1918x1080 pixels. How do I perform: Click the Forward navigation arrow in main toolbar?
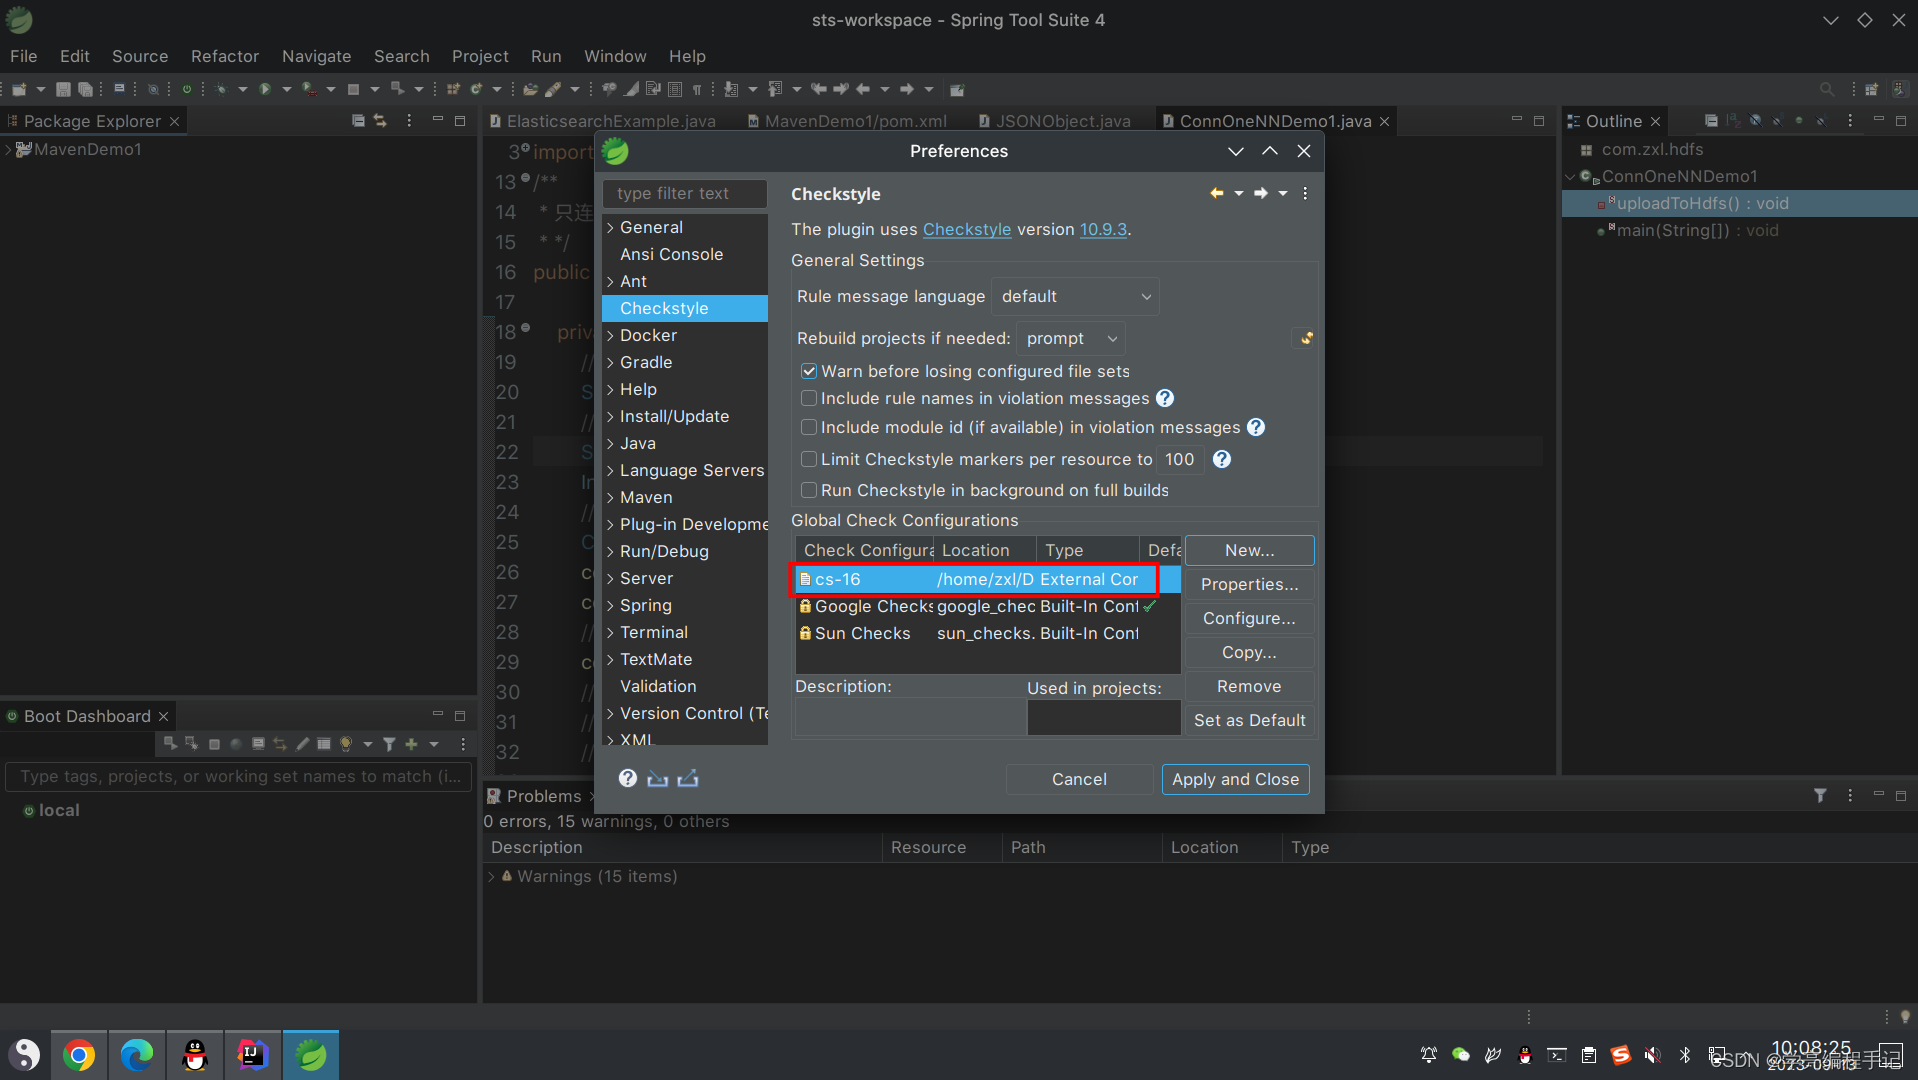[x=907, y=89]
